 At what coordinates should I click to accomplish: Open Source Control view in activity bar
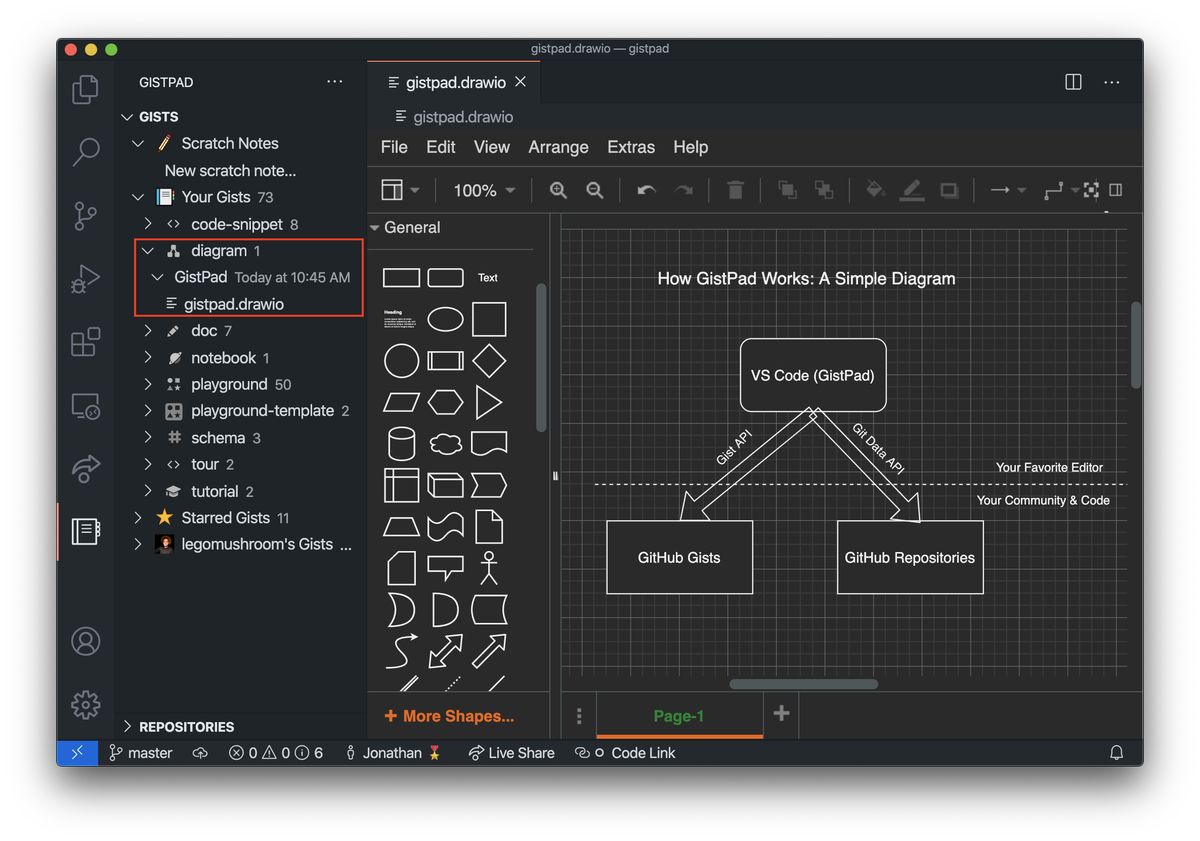[x=86, y=216]
